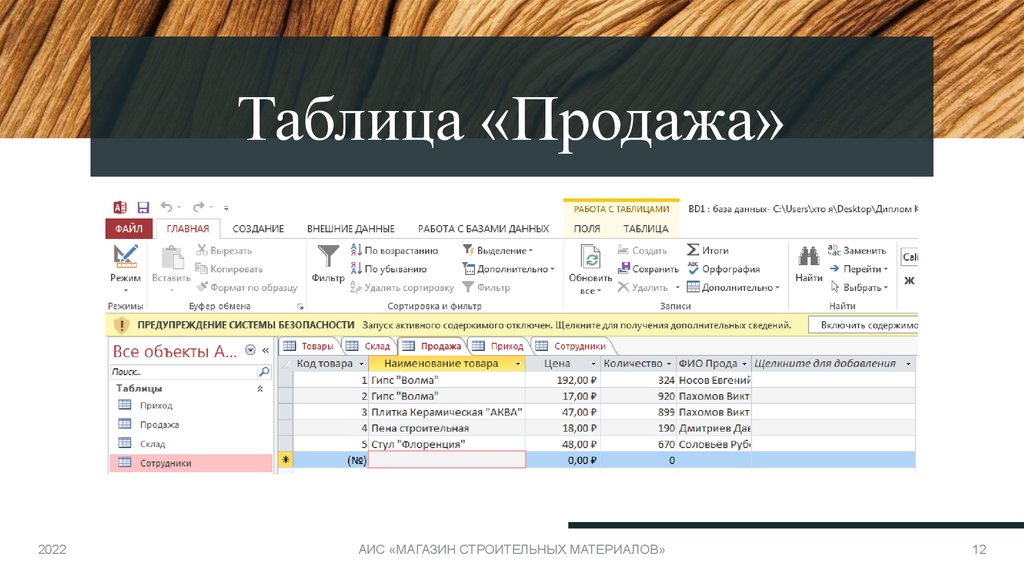The image size is (1024, 574).
Task: Click Копировать command
Action: pyautogui.click(x=229, y=268)
